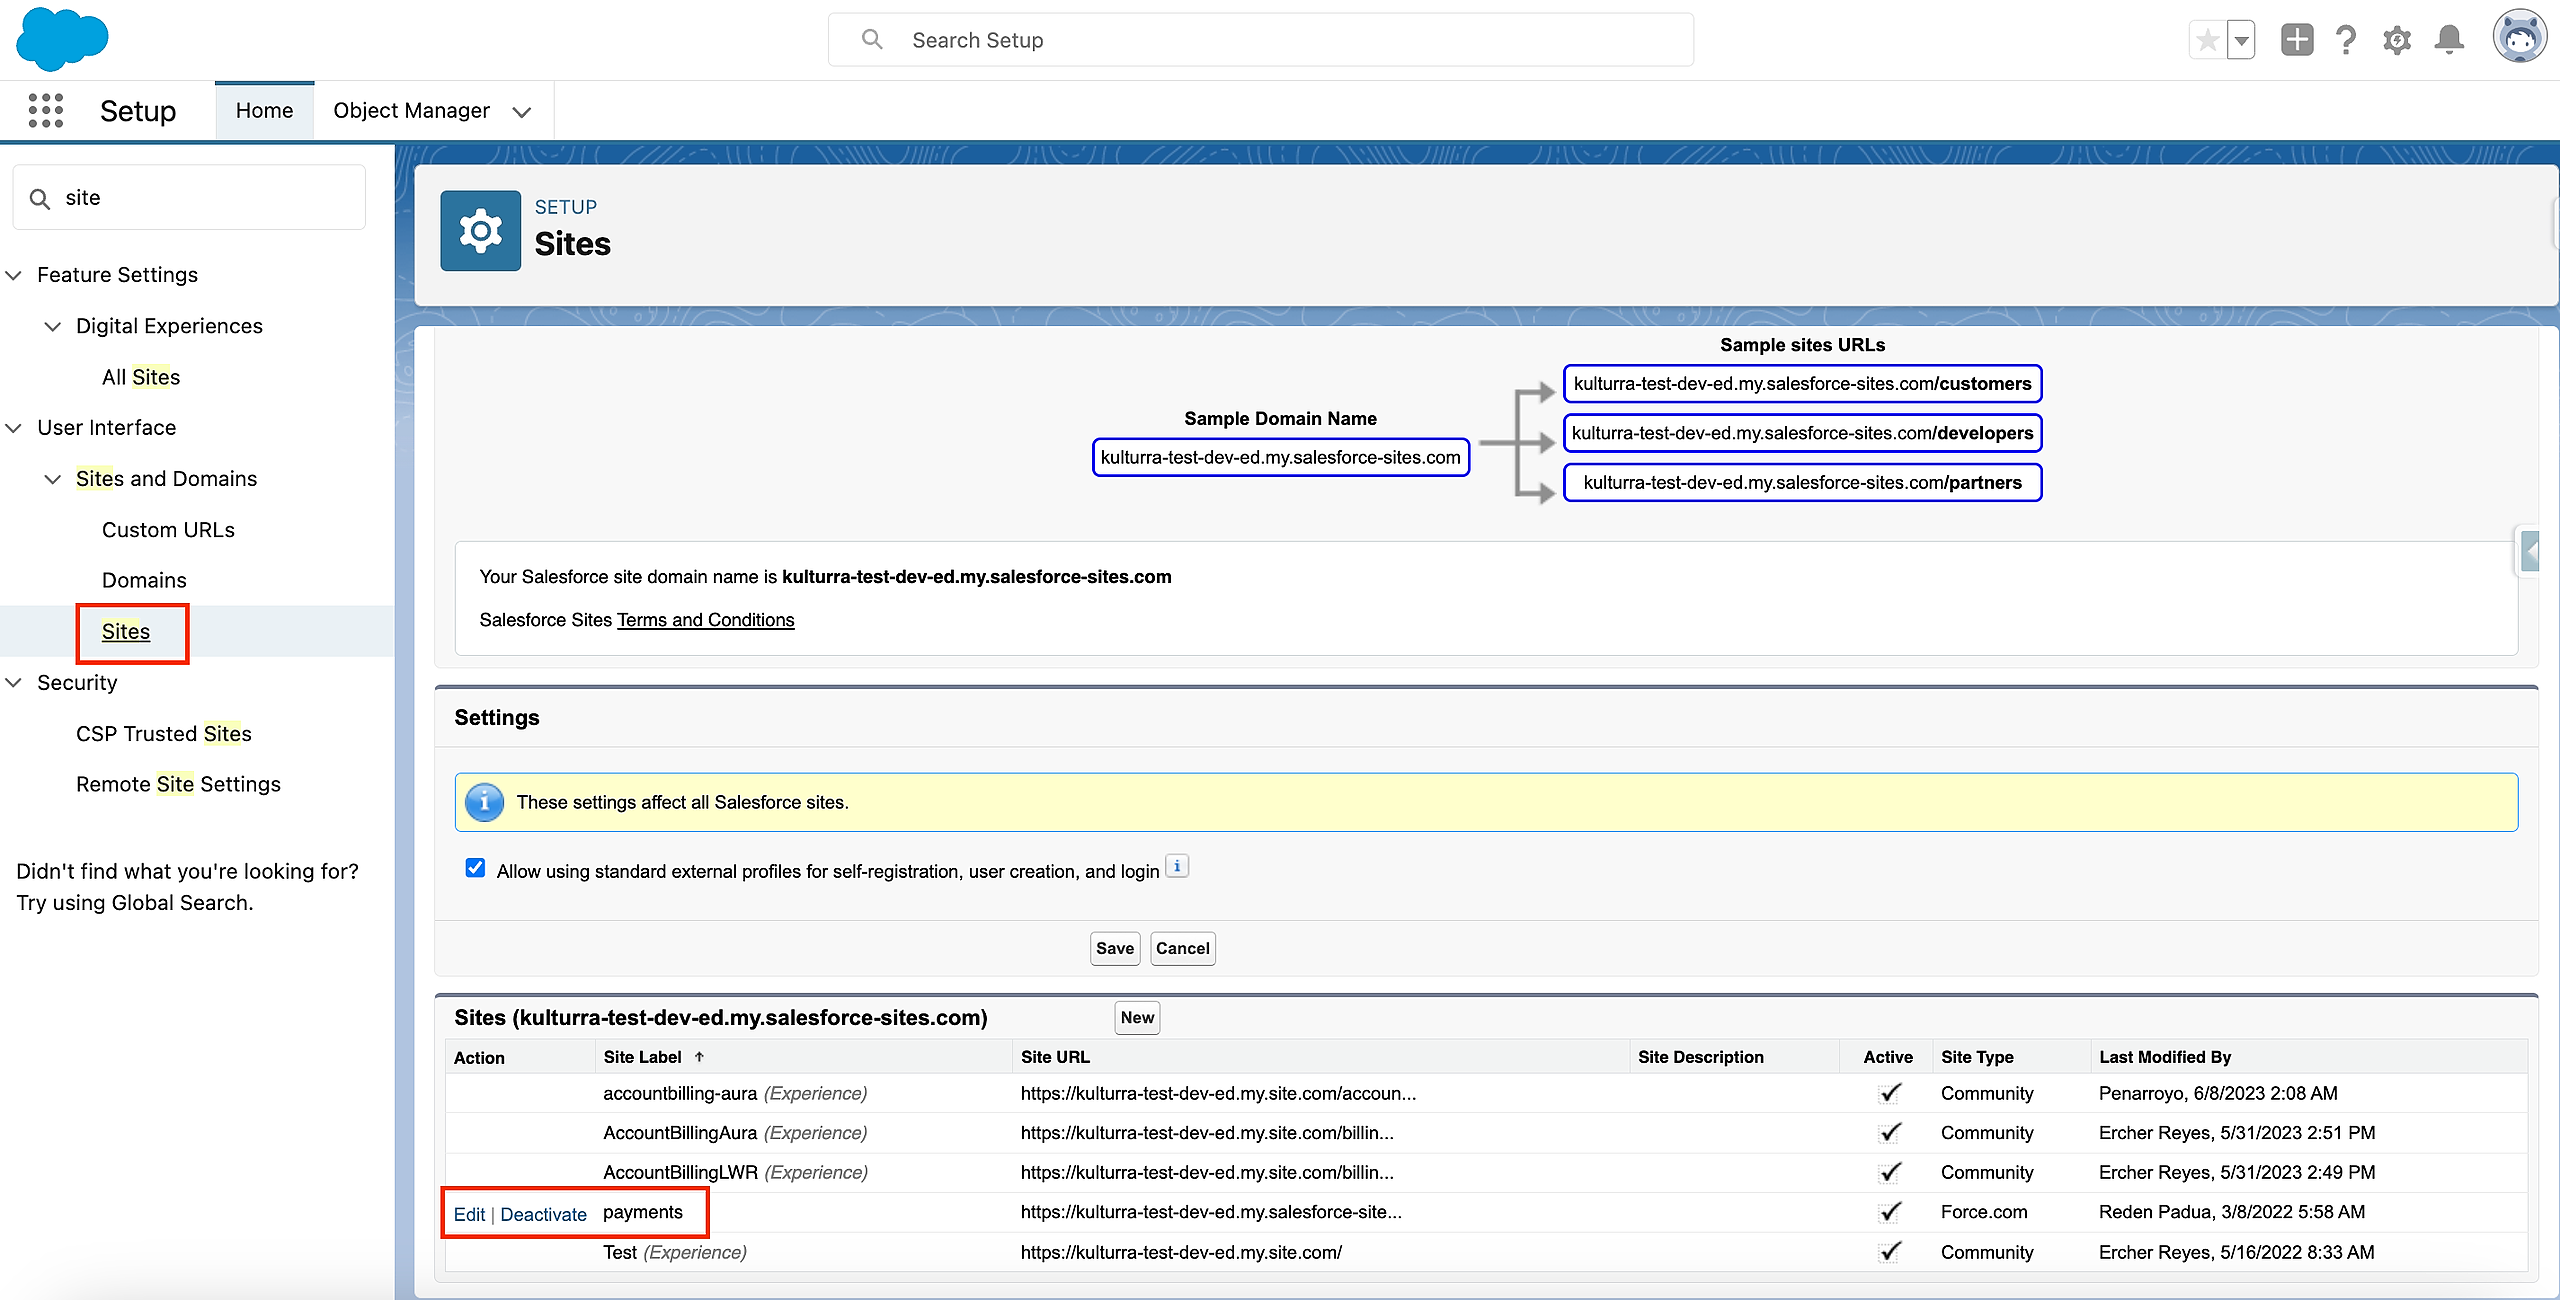Click the Salesforce cloud logo
The height and width of the screenshot is (1300, 2560).
point(62,38)
